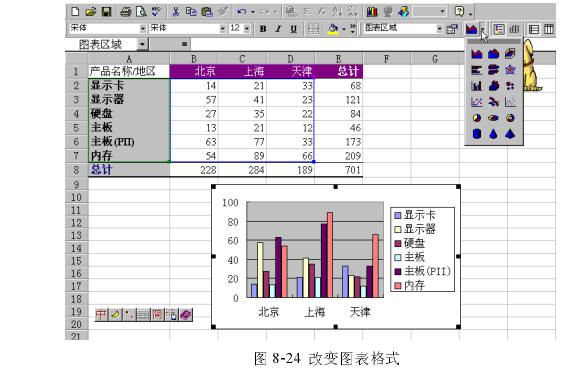Toggle Underline formatting
Image resolution: width=561 pixels, height=369 pixels.
click(x=294, y=29)
